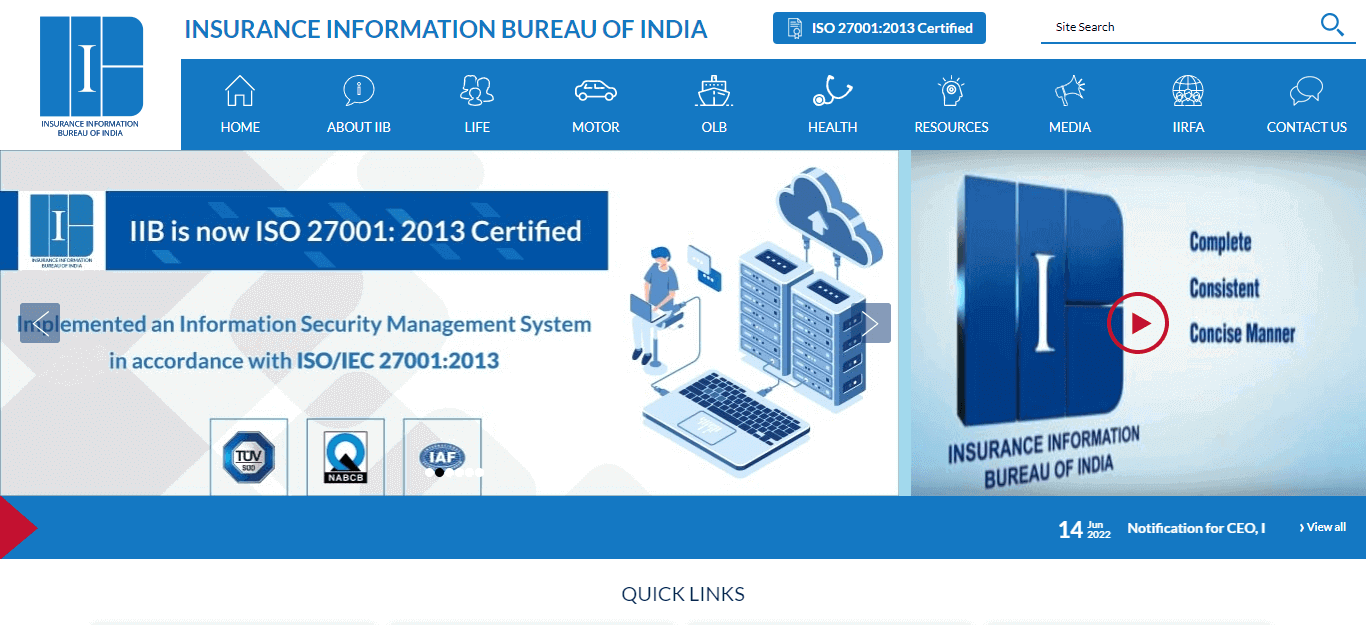Click the ISO 27001:2013 Certified badge

pos(878,28)
